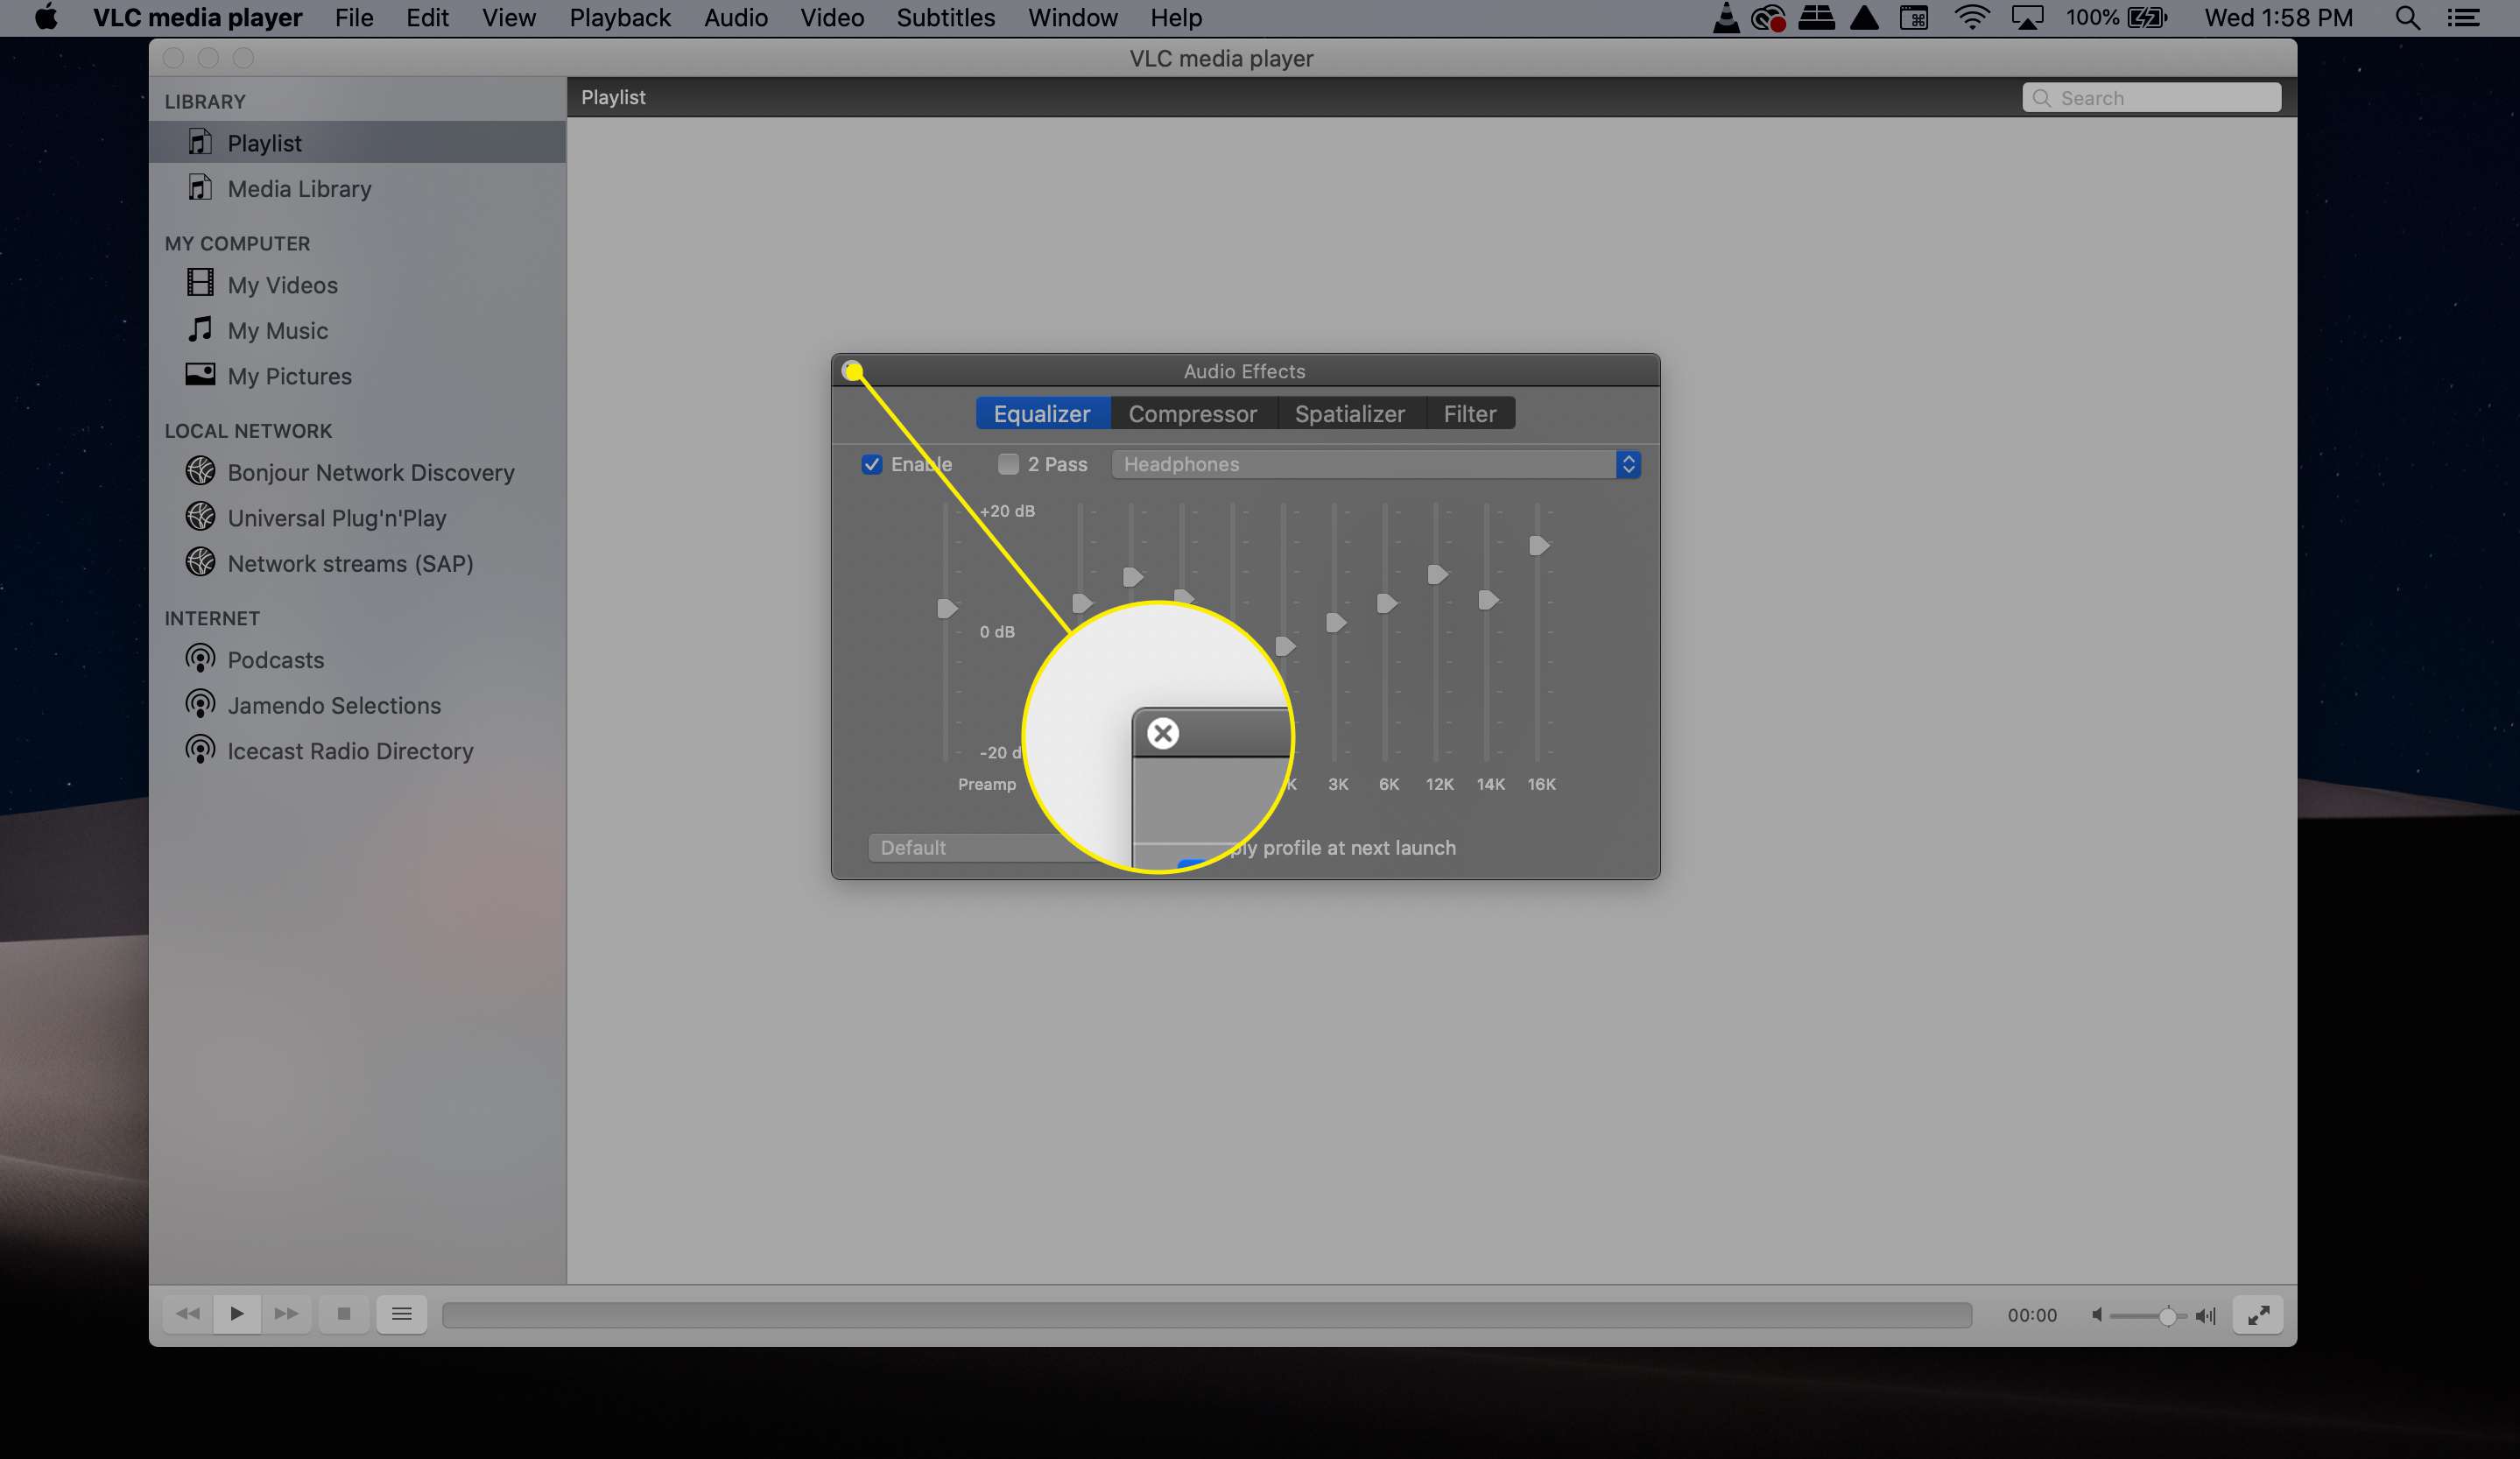Click the fast-forward/next button

click(x=286, y=1314)
